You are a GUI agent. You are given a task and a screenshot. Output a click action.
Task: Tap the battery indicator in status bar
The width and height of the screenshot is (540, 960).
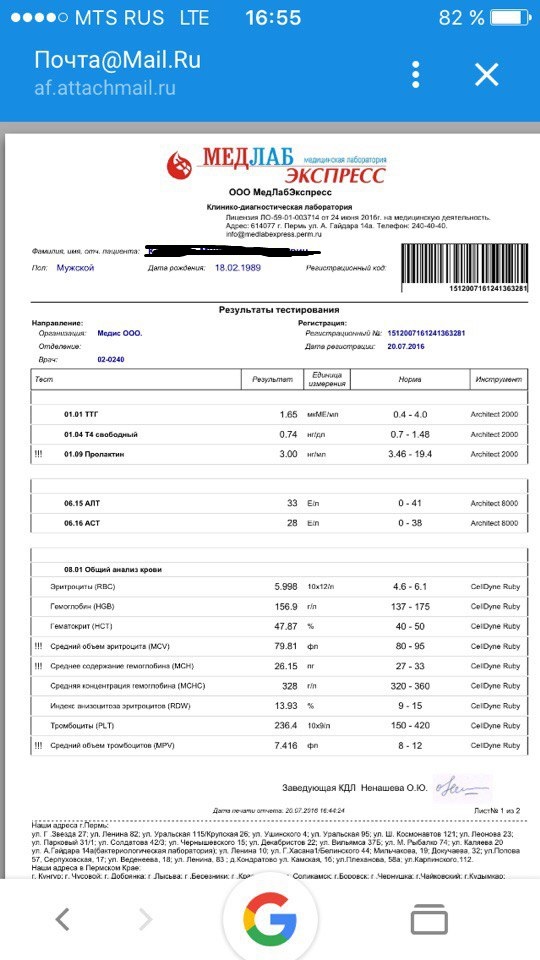(509, 18)
